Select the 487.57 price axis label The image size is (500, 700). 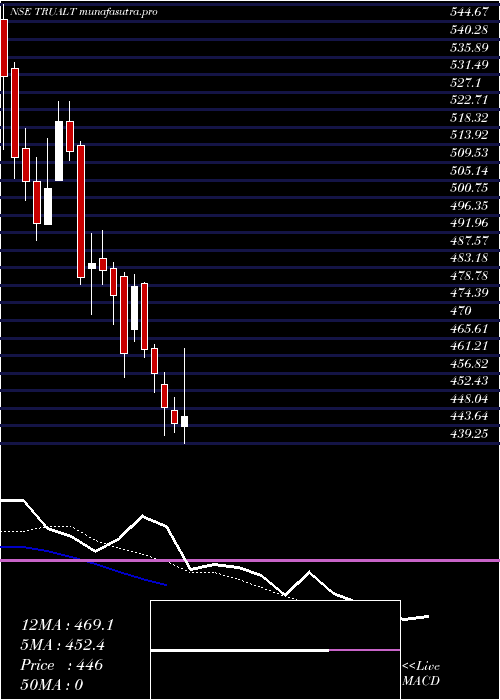coord(469,241)
